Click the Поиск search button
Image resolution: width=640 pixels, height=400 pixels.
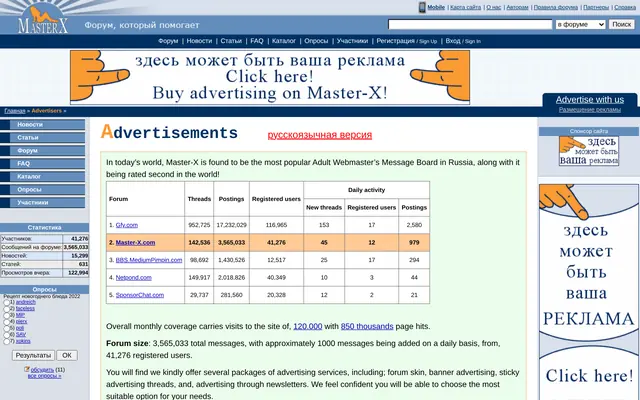click(x=622, y=24)
